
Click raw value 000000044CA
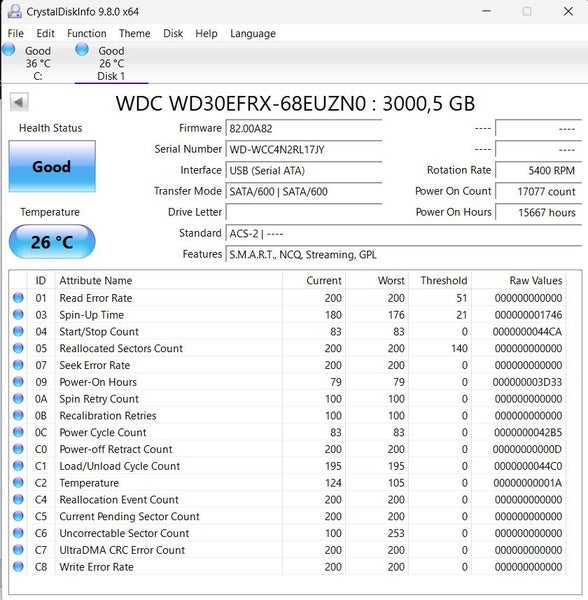pos(527,332)
